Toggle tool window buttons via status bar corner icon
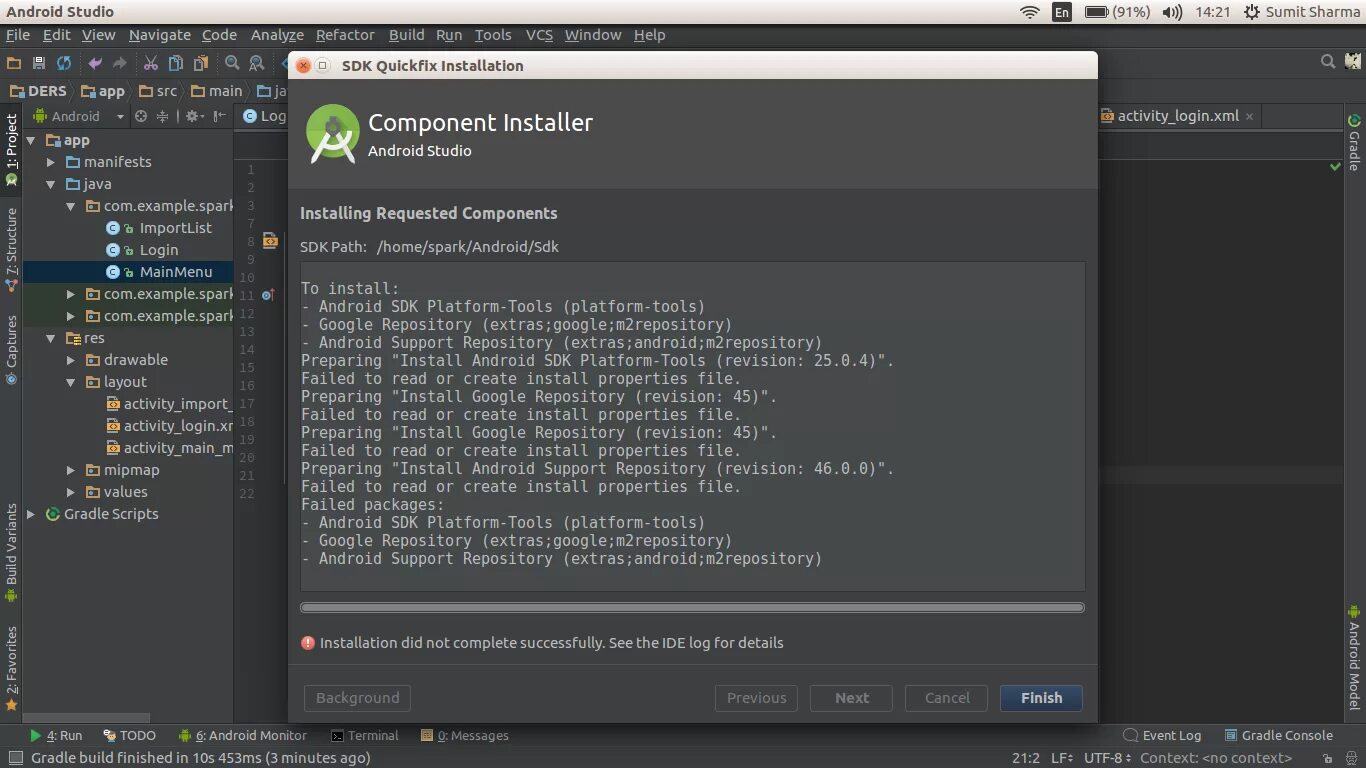This screenshot has width=1366, height=768. 14,758
